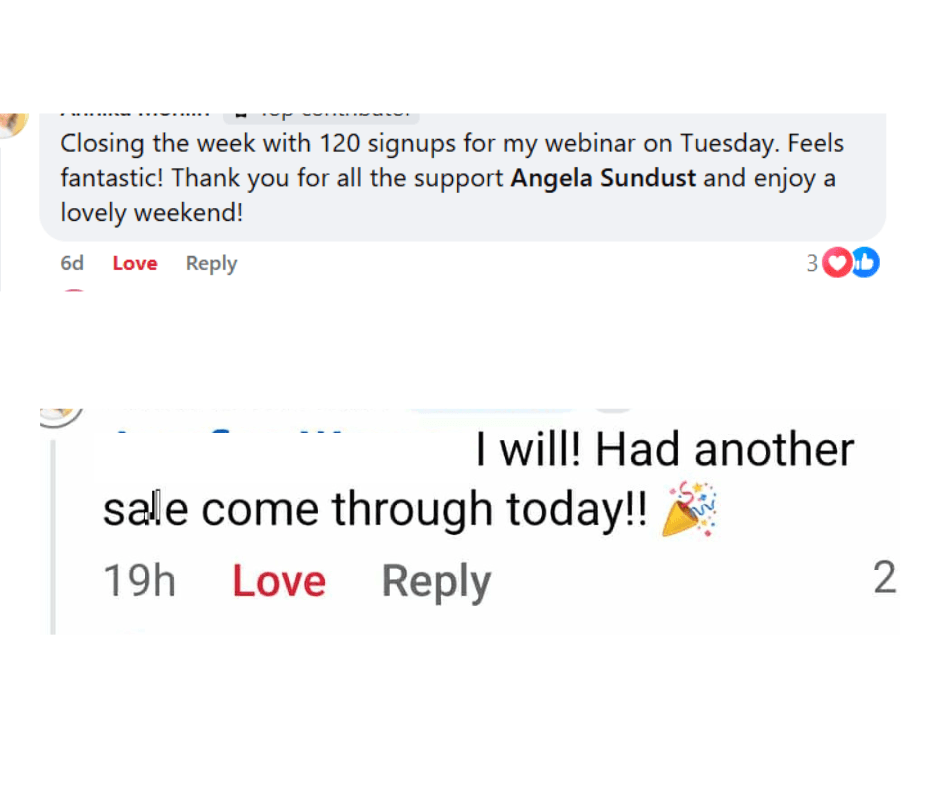Click the 'sale come through today' text
940x788 pixels.
[x=380, y=510]
